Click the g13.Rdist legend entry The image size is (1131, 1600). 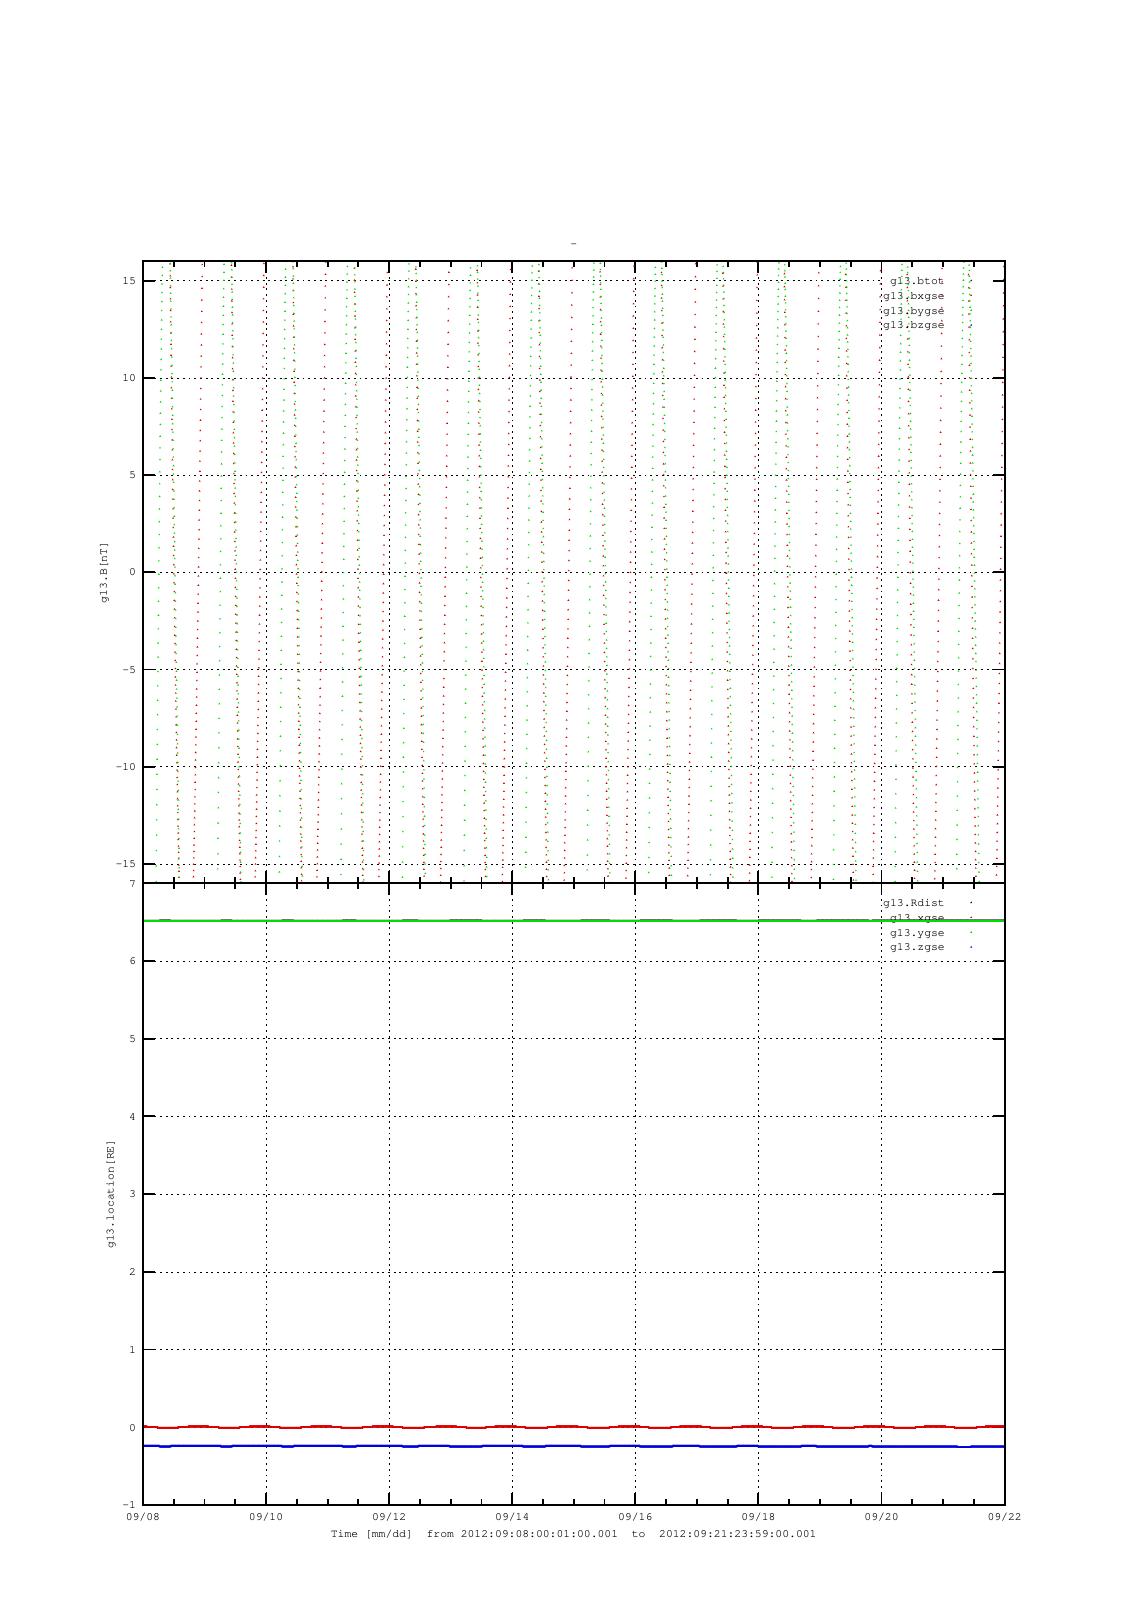[912, 903]
